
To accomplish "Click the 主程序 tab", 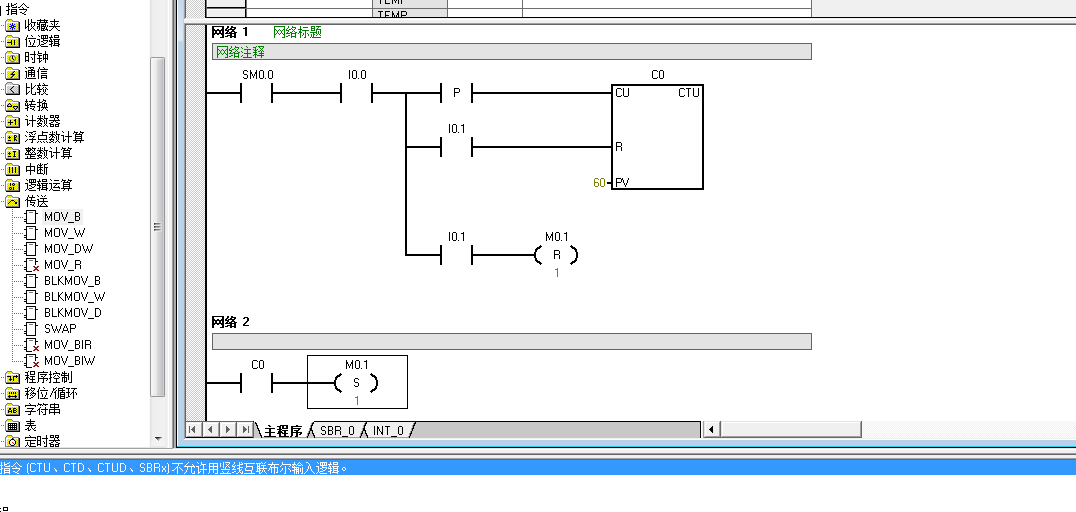I will [x=282, y=431].
